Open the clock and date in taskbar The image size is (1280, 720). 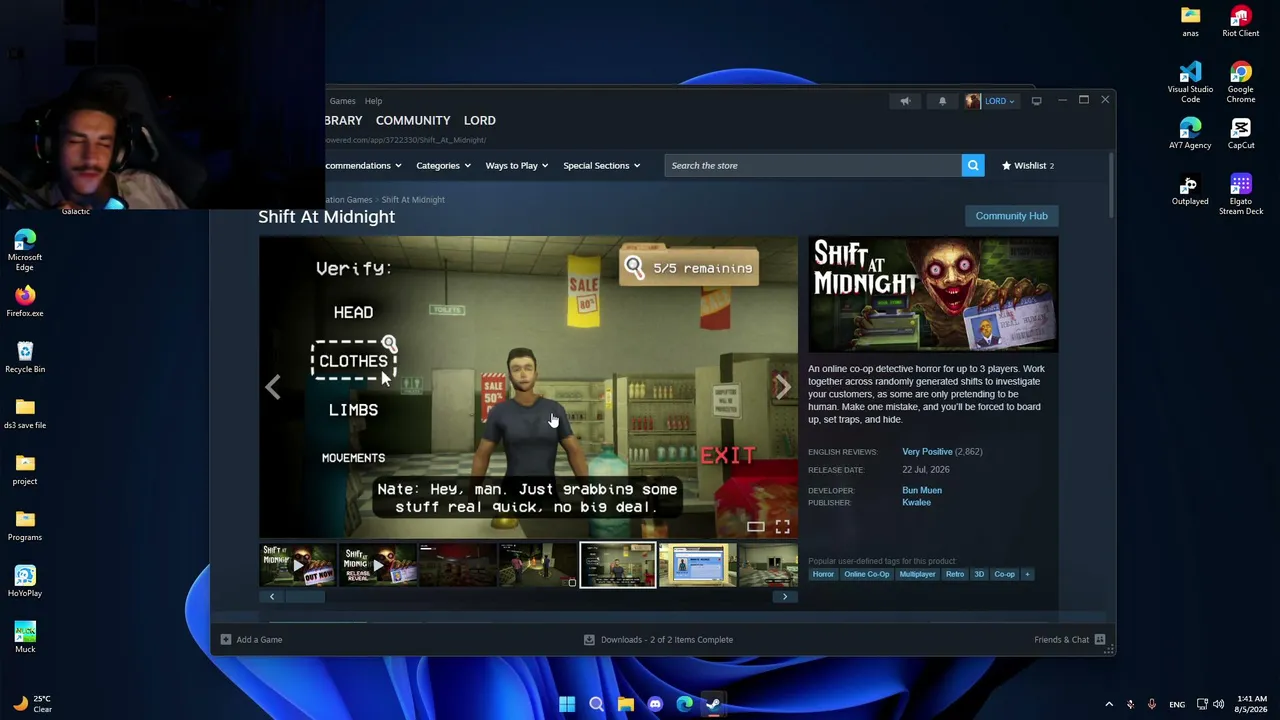click(1251, 704)
